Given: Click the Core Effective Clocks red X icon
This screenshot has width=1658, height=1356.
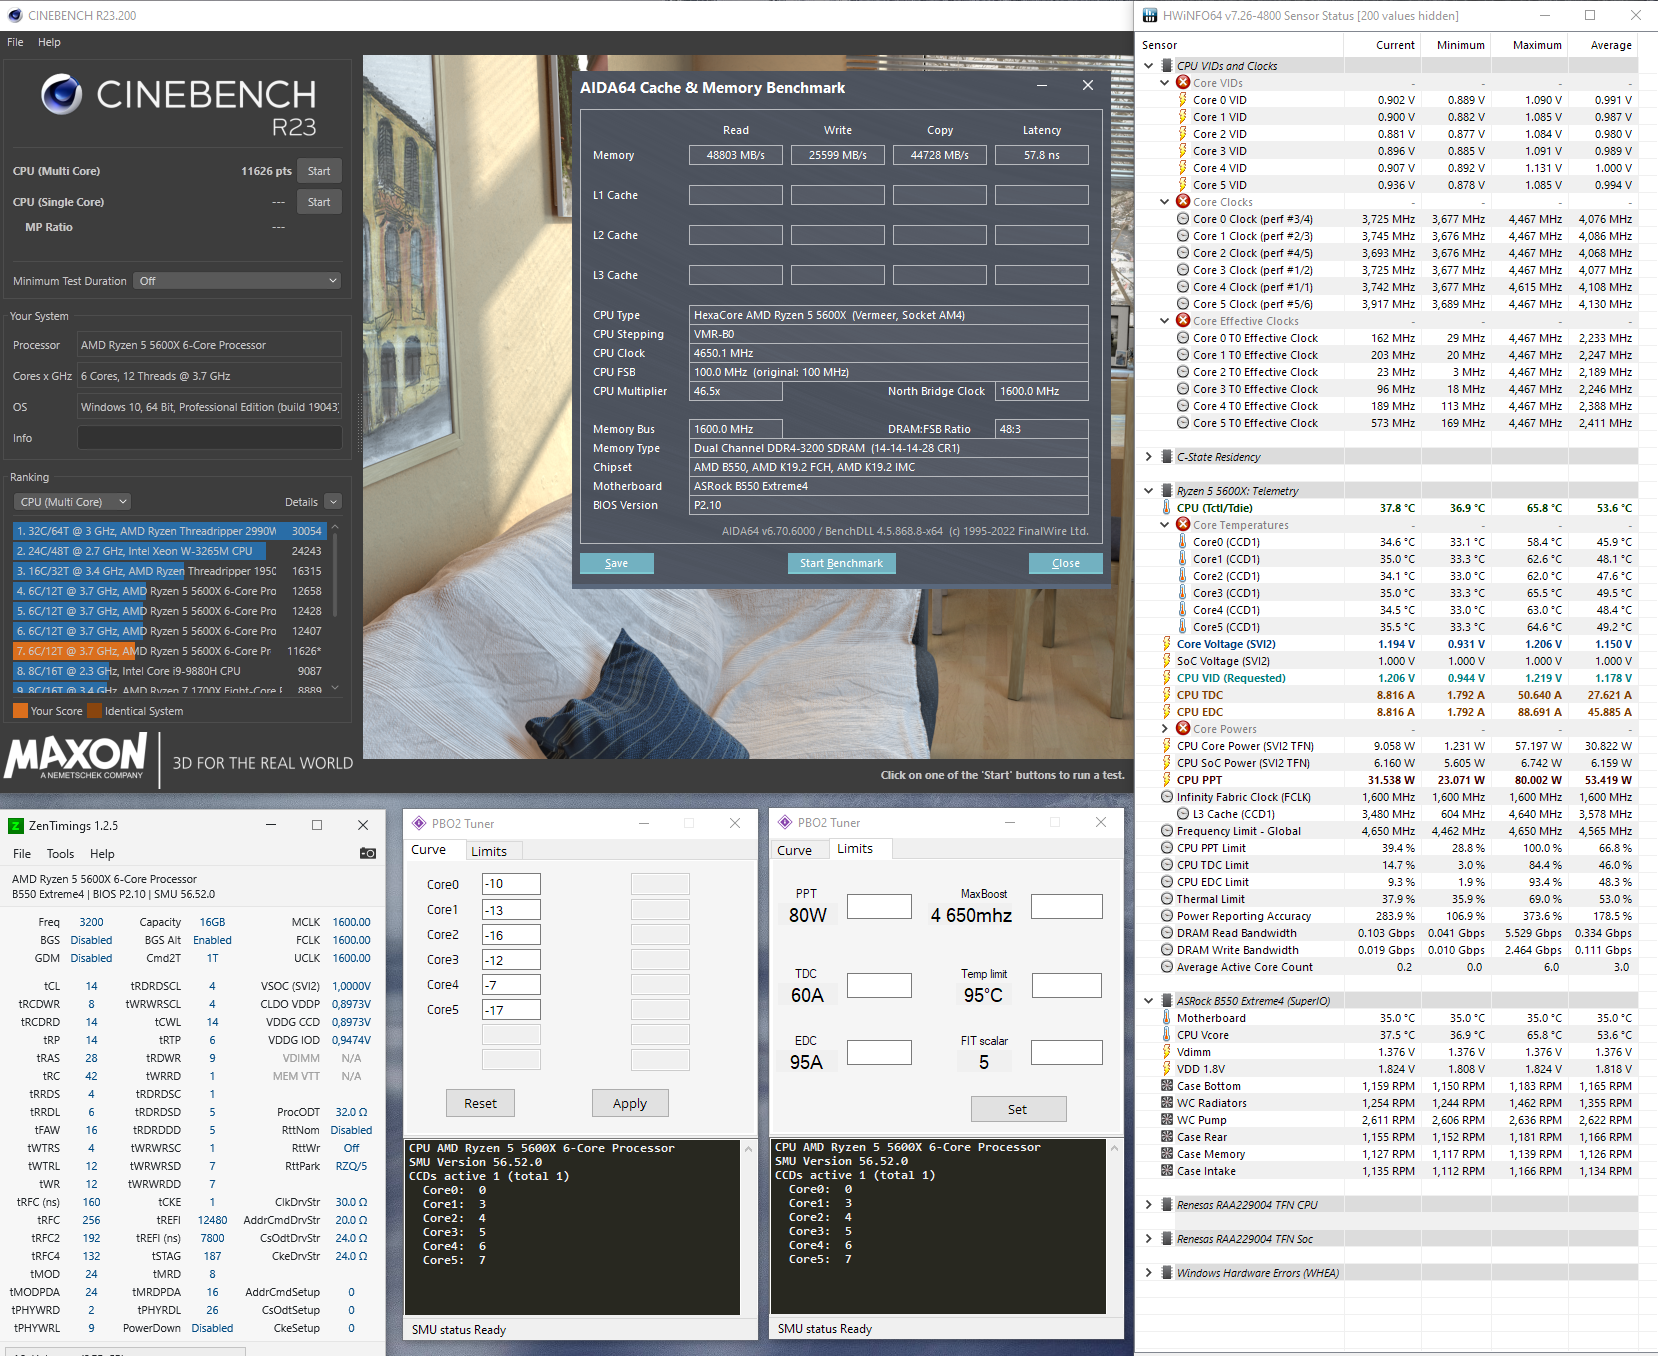Looking at the screenshot, I should click(x=1183, y=321).
